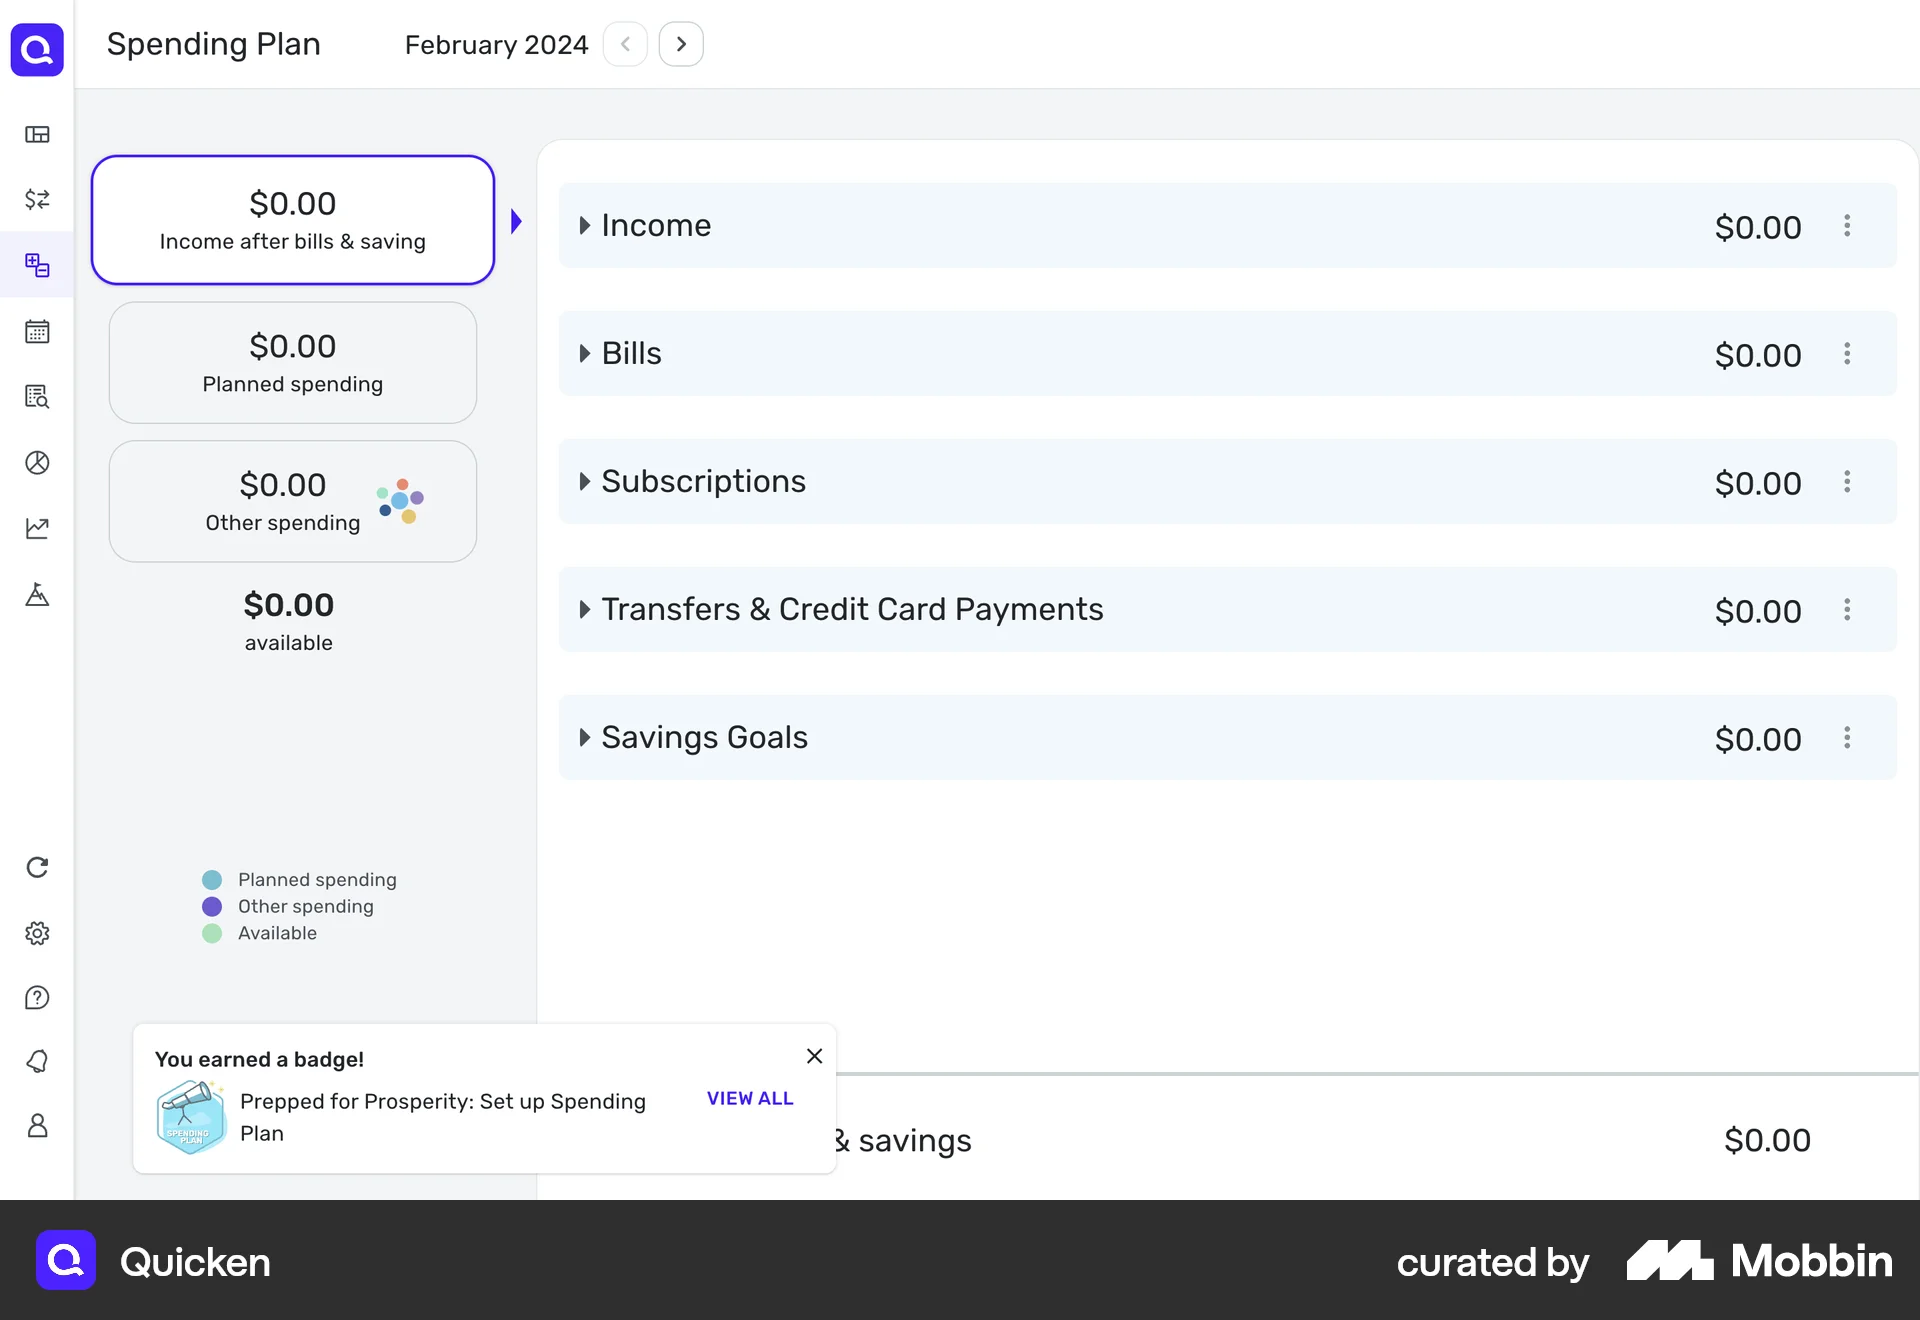
Task: Sync accounts with the refresh icon
Action: (37, 867)
